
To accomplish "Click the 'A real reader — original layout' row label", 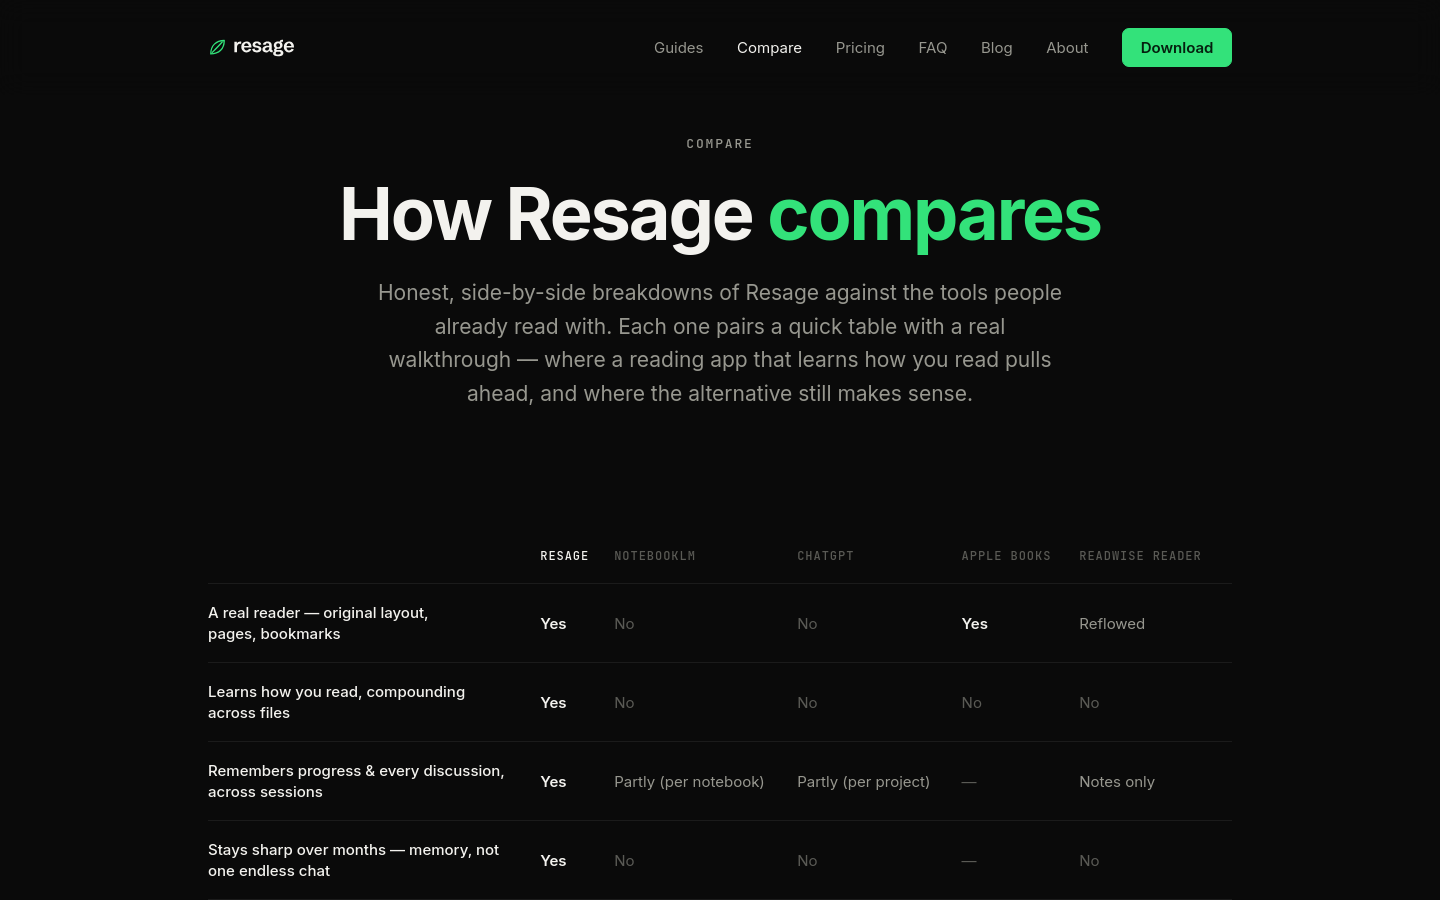I will coord(318,623).
